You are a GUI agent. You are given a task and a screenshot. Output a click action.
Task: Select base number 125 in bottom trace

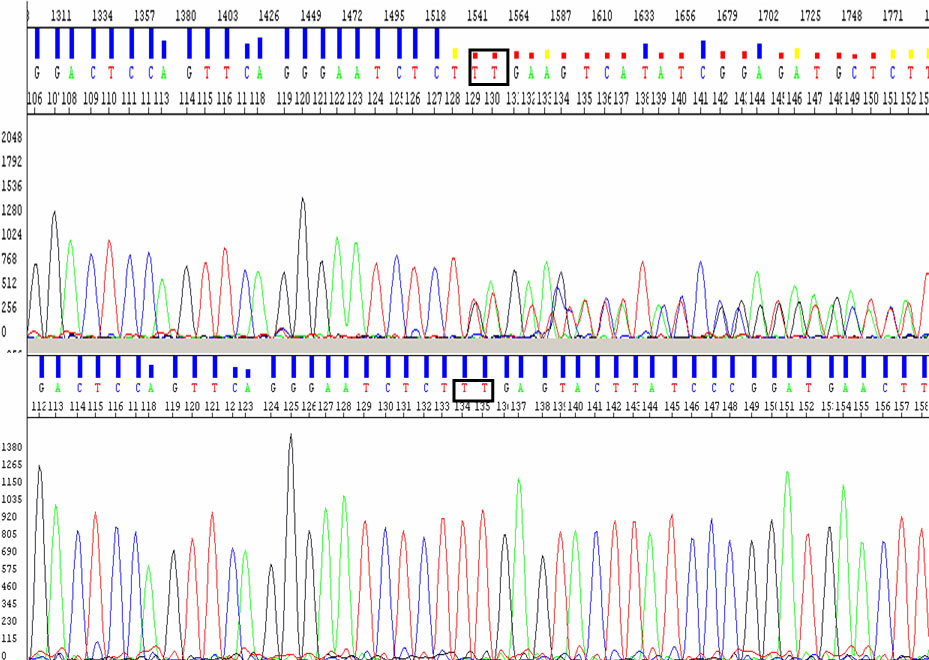click(291, 407)
